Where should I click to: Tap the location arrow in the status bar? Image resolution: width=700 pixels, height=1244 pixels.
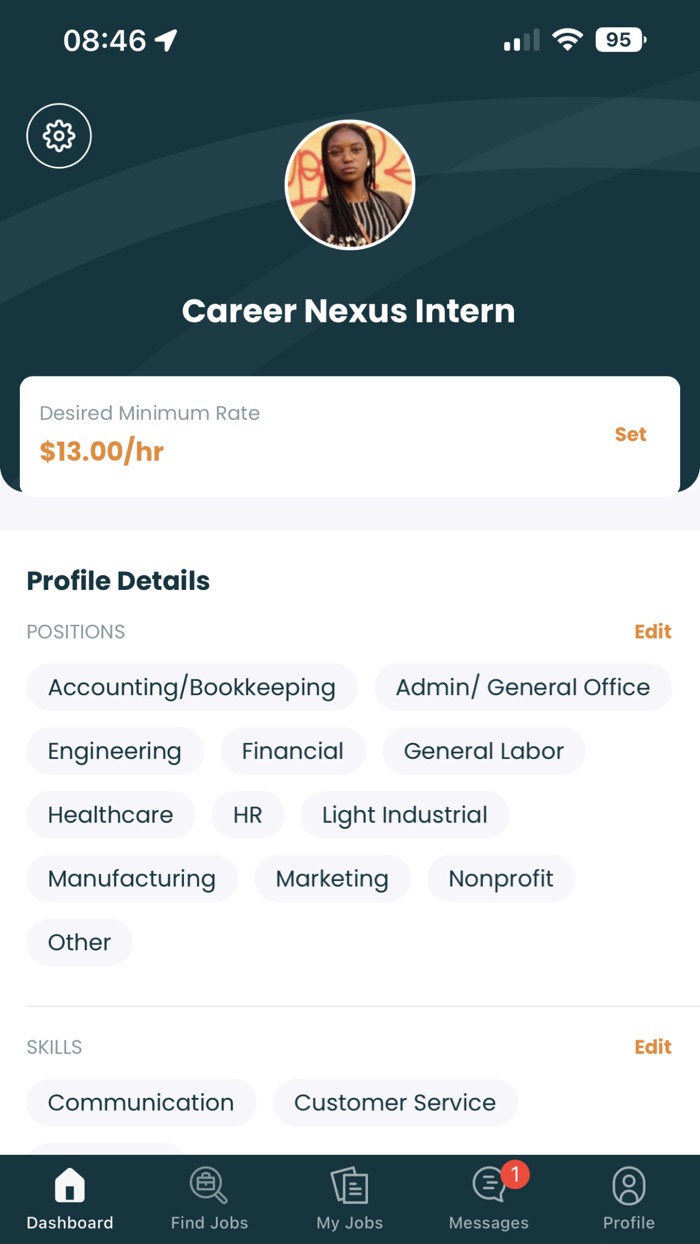pyautogui.click(x=167, y=38)
